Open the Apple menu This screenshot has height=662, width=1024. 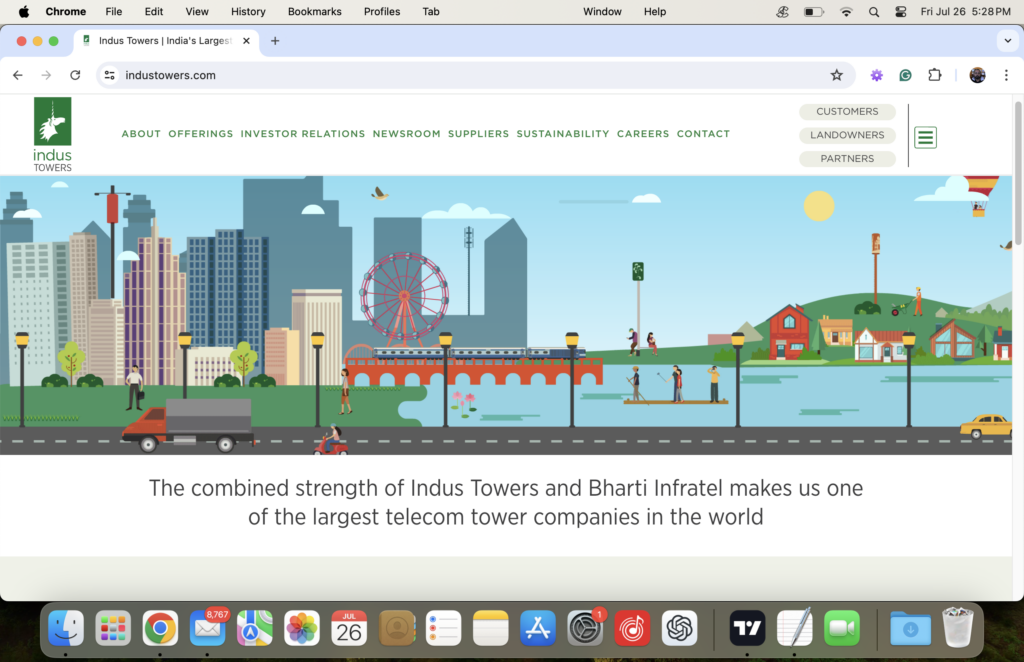click(x=24, y=12)
